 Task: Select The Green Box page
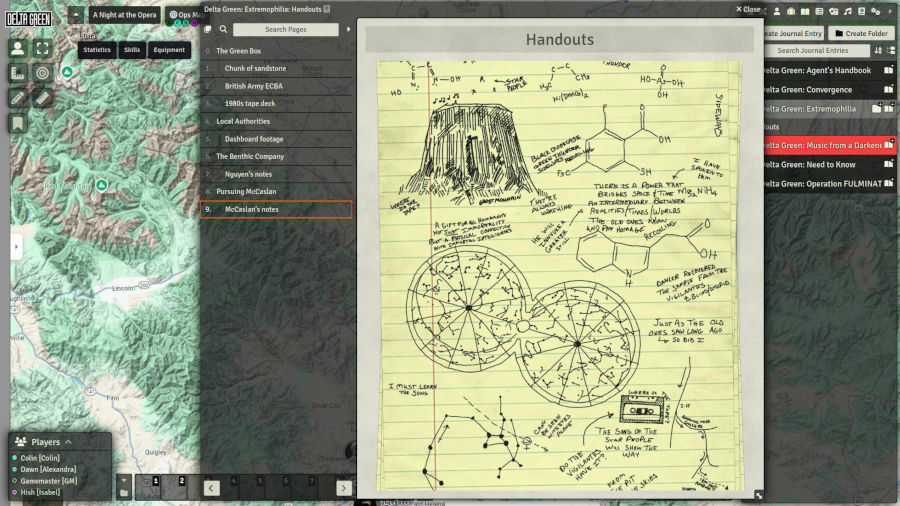coord(276,51)
